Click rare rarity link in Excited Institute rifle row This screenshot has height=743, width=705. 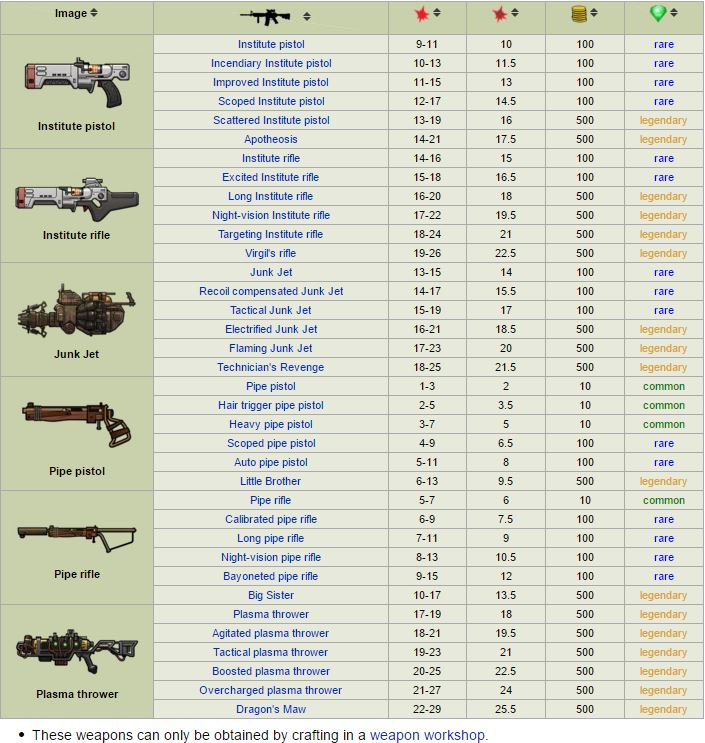pos(663,177)
